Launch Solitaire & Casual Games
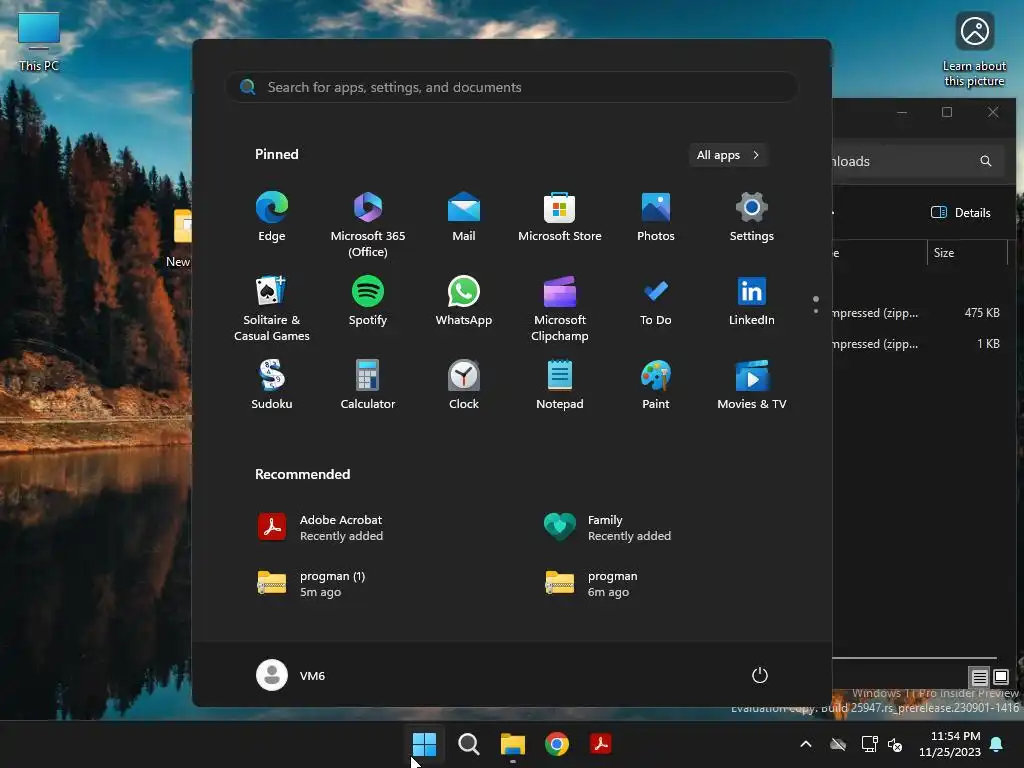Image resolution: width=1024 pixels, height=768 pixels. pyautogui.click(x=272, y=308)
